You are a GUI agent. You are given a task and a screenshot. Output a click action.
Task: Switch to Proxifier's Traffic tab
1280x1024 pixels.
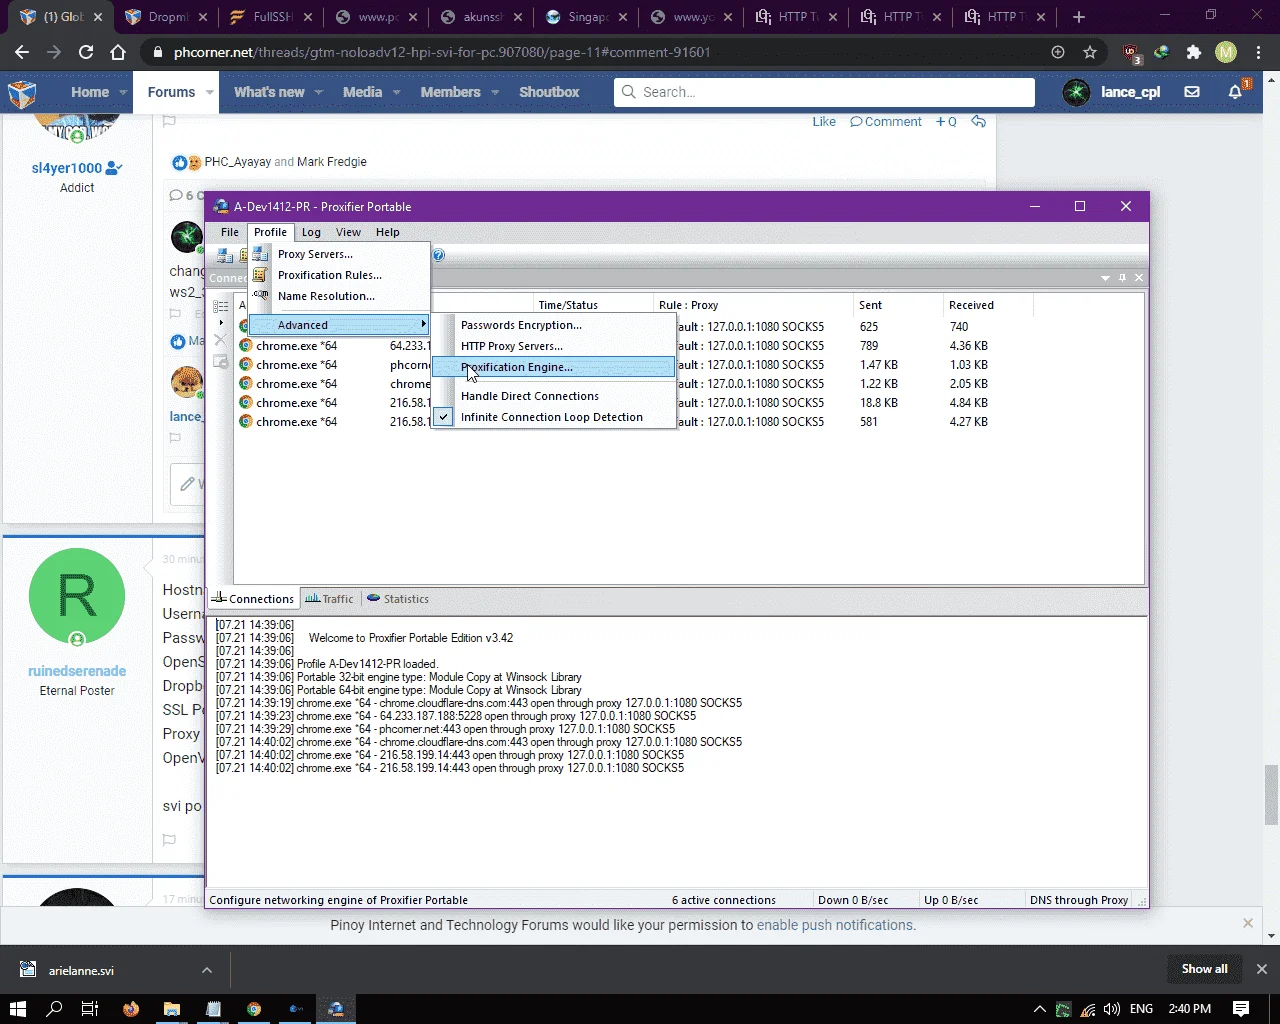pos(329,599)
